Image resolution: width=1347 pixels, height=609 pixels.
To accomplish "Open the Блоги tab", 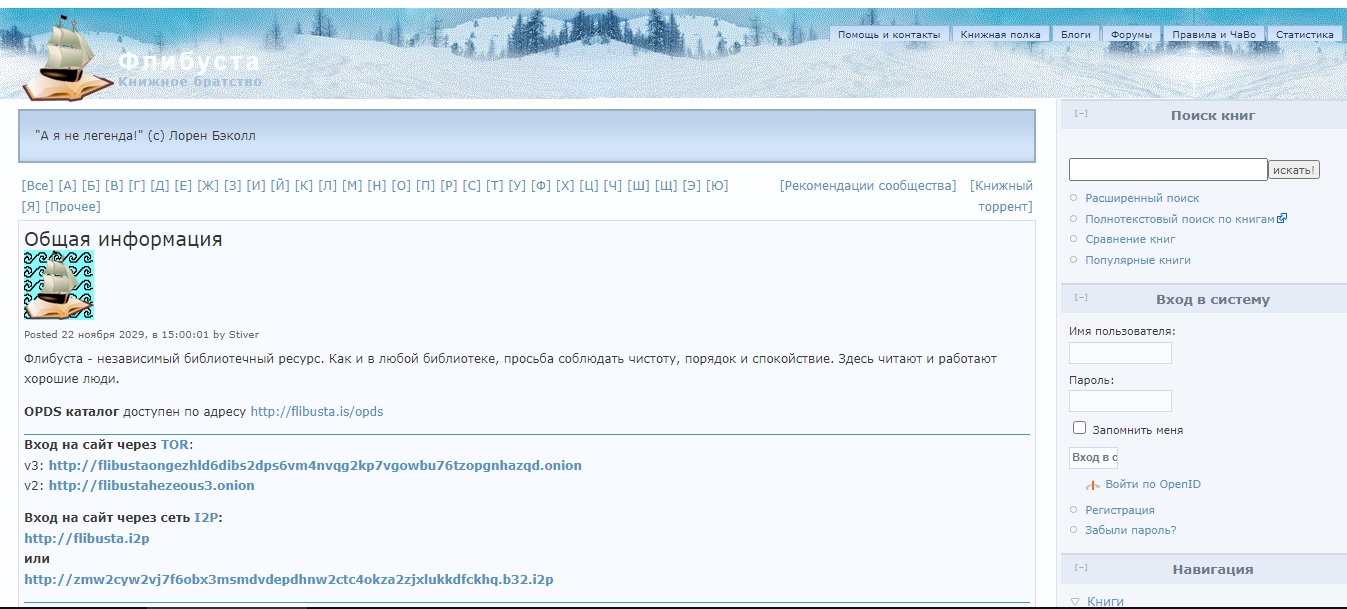I will pyautogui.click(x=1076, y=34).
